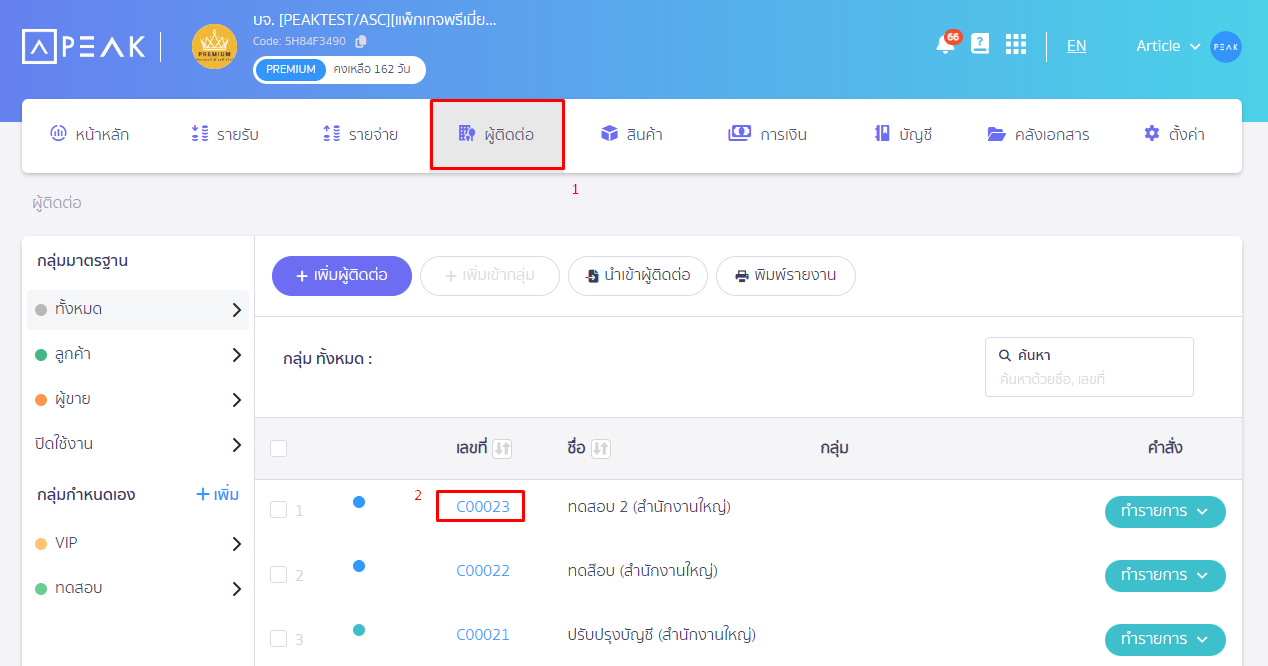Click the ตั้งค่า gear icon
The width and height of the screenshot is (1268, 666).
click(1150, 131)
